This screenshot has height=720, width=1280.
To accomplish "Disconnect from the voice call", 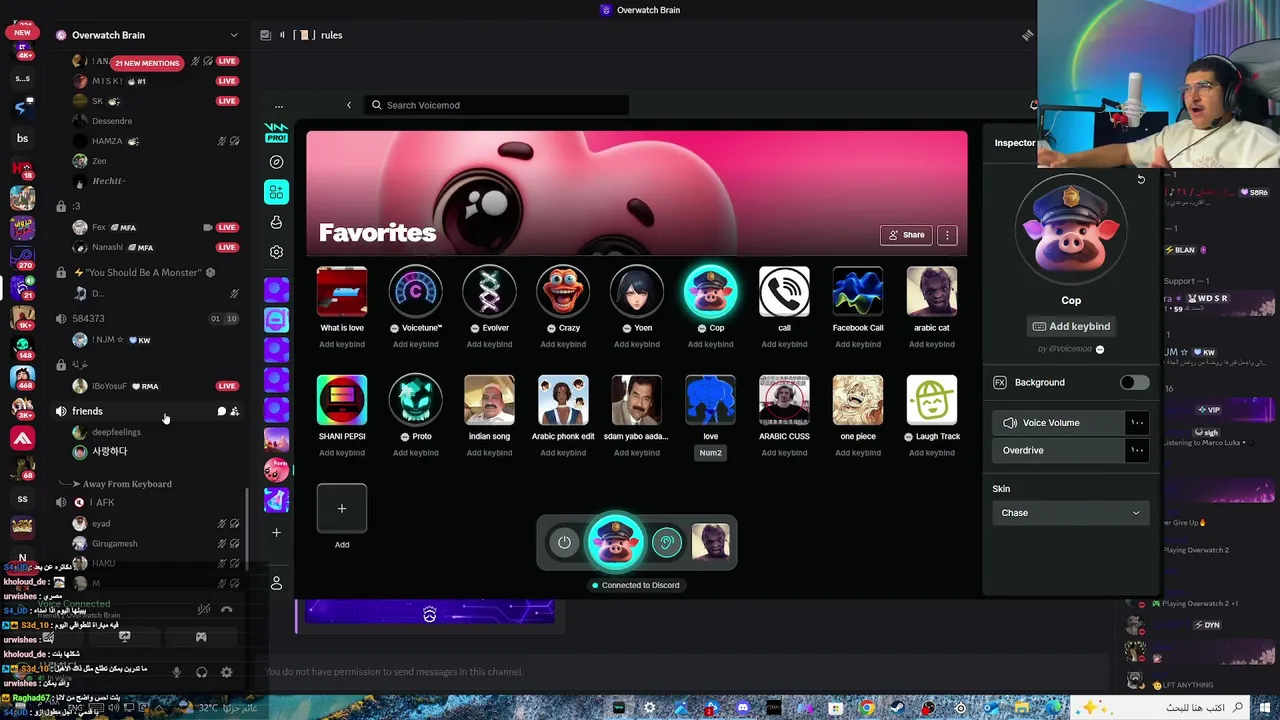I will pyautogui.click(x=227, y=609).
